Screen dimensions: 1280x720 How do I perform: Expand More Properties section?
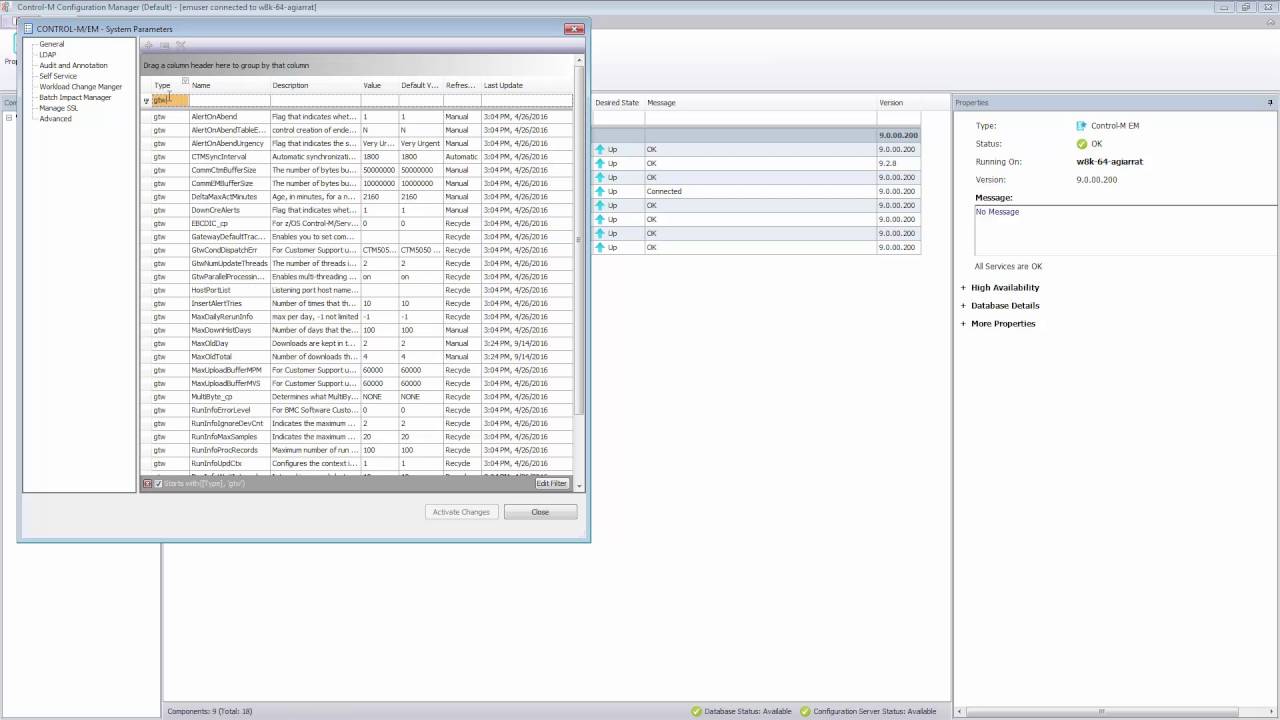pyautogui.click(x=963, y=324)
